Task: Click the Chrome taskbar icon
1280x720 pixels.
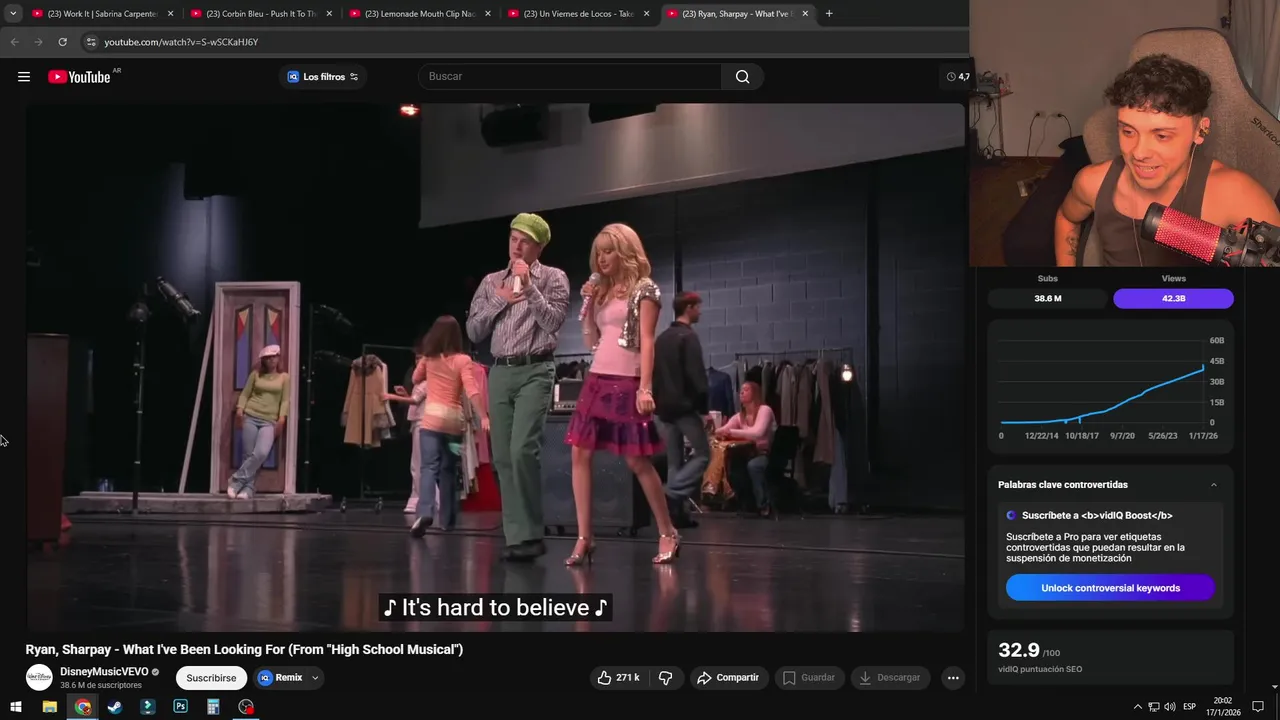Action: point(82,707)
